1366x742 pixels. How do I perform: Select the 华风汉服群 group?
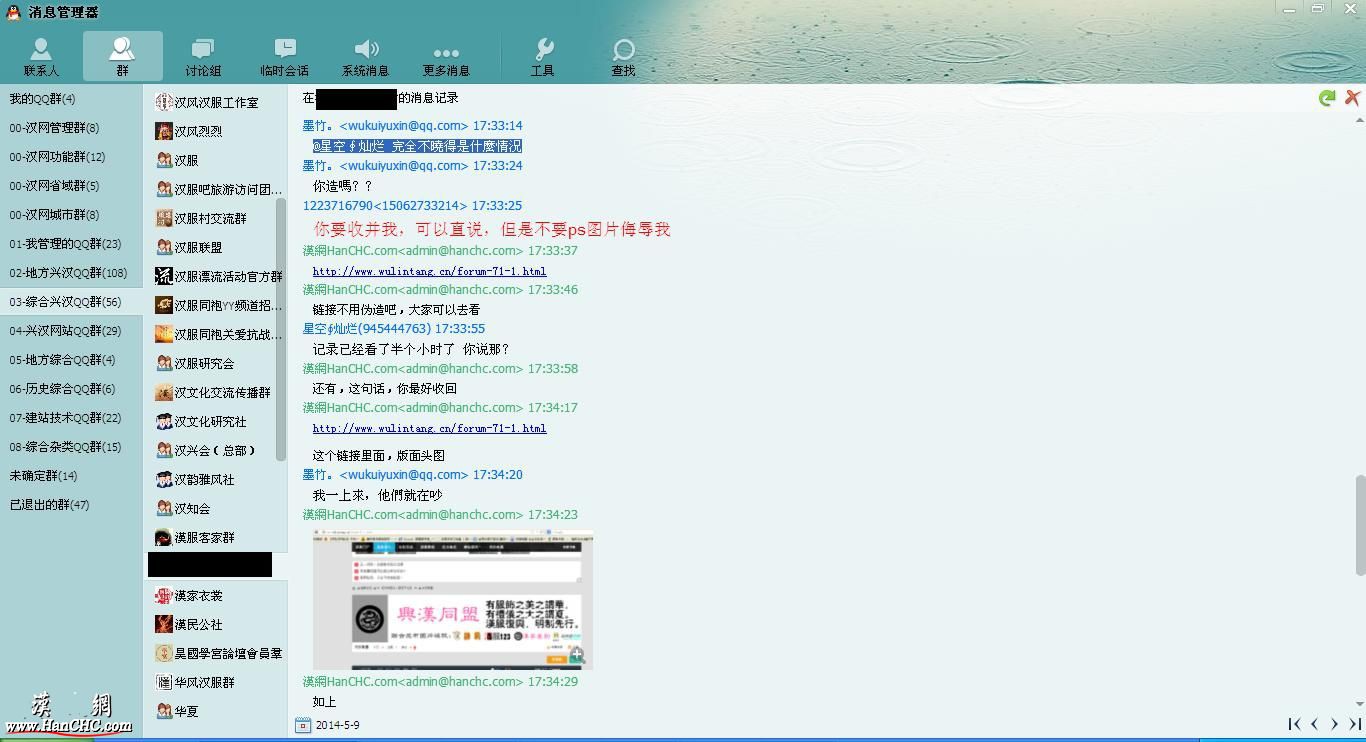[x=204, y=682]
